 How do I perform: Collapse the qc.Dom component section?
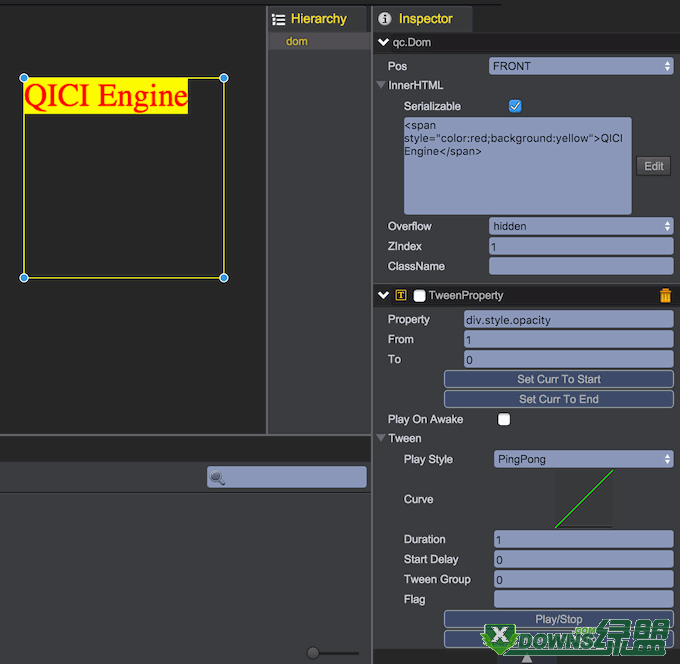[383, 42]
